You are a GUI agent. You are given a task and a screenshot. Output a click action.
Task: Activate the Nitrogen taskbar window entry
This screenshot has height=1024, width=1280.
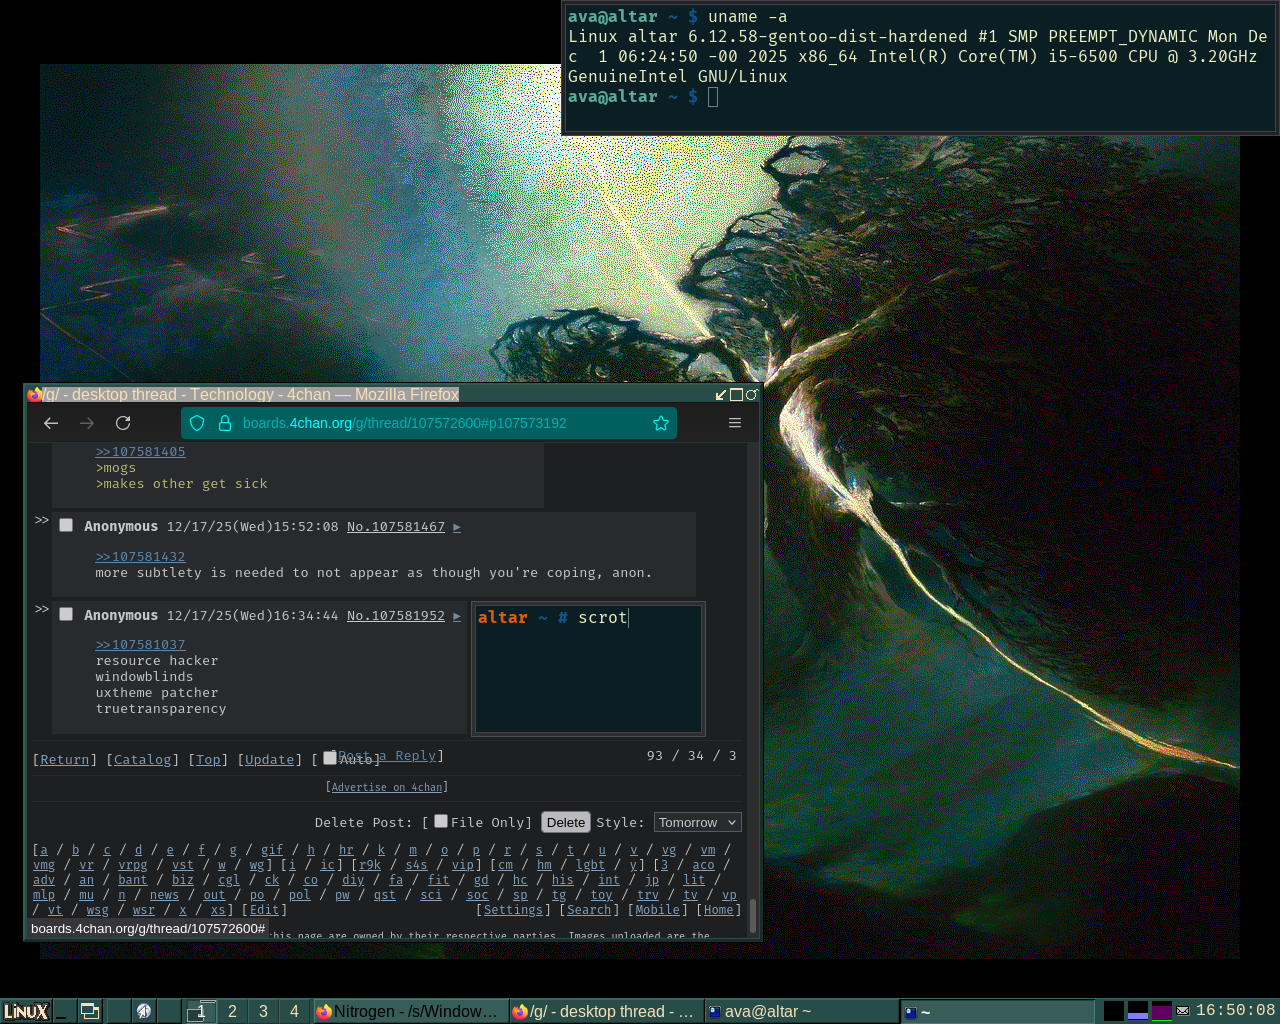click(x=409, y=1011)
